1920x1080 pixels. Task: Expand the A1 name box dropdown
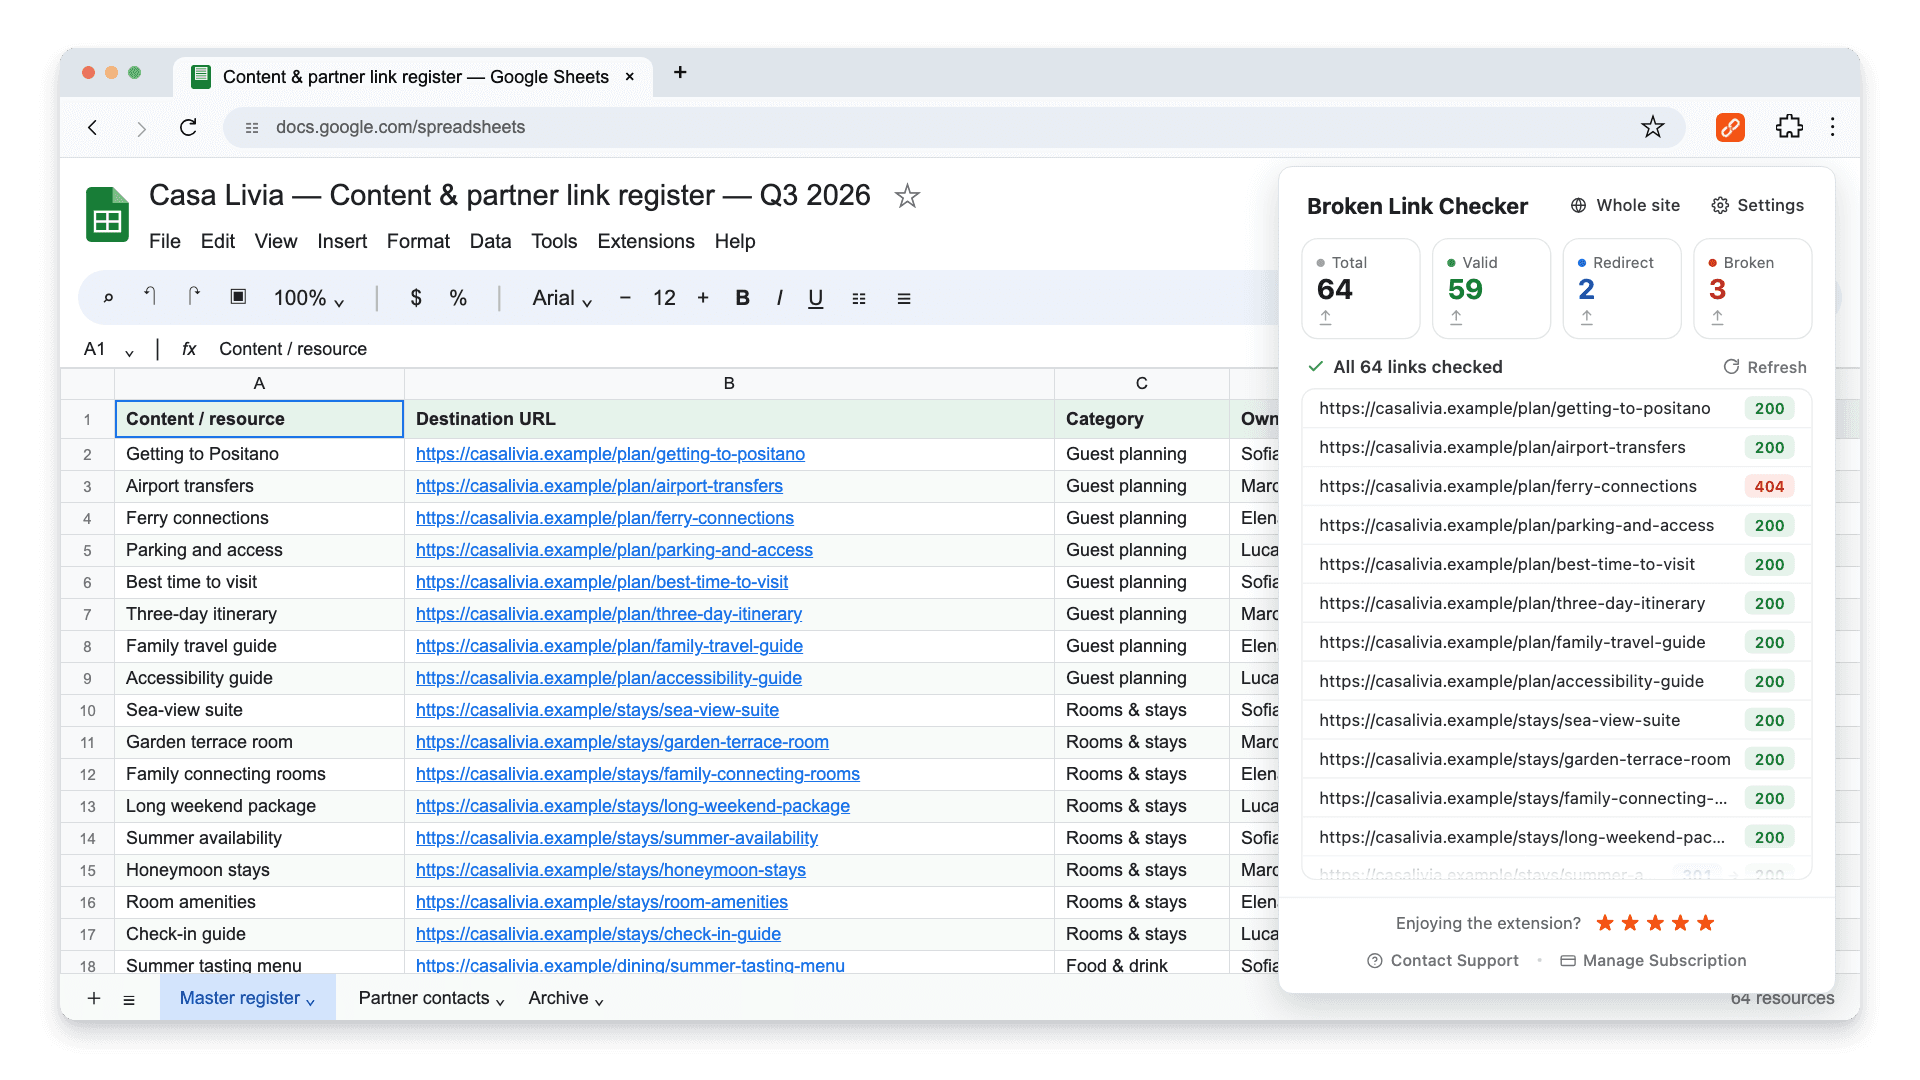(129, 351)
